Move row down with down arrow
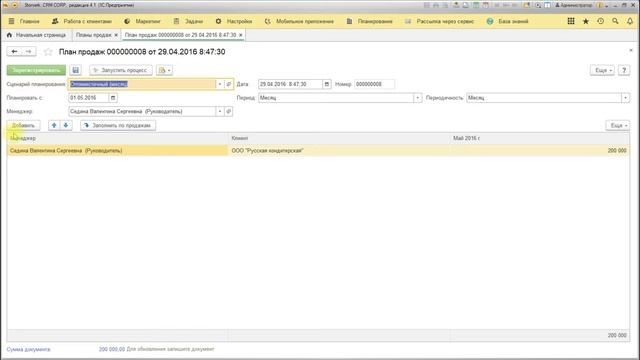 point(66,125)
